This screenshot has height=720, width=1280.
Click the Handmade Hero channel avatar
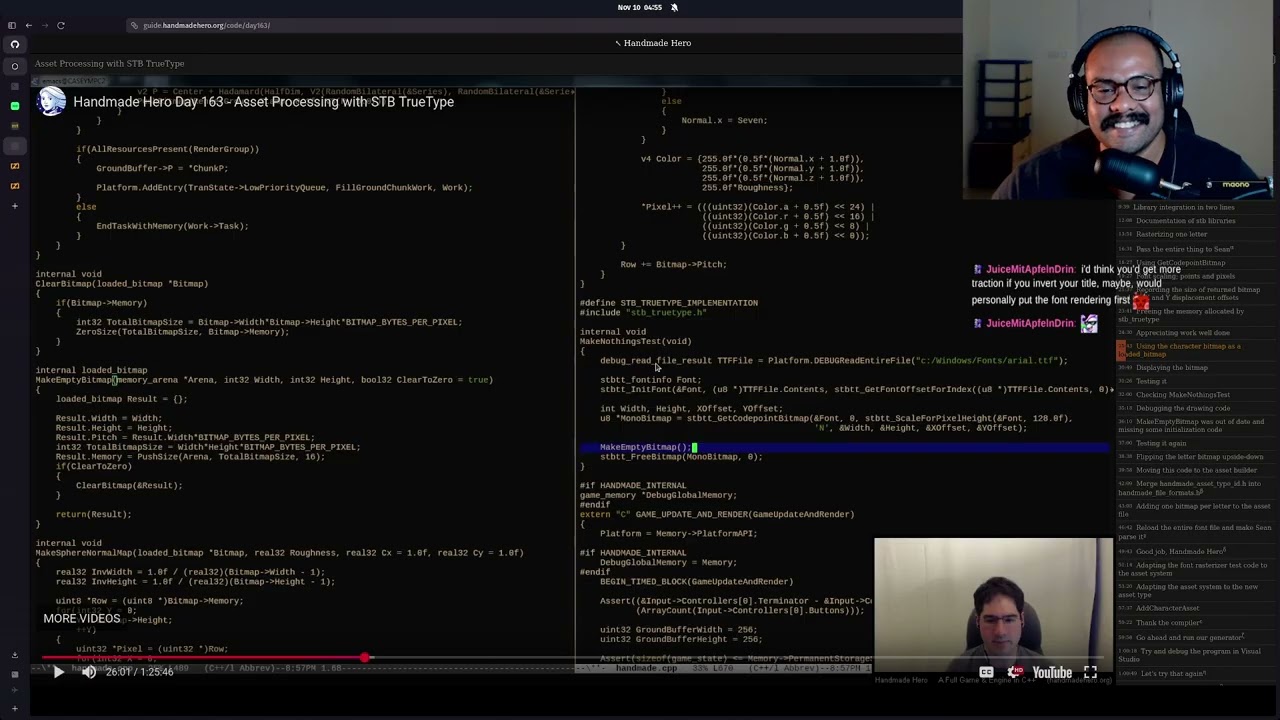point(52,102)
